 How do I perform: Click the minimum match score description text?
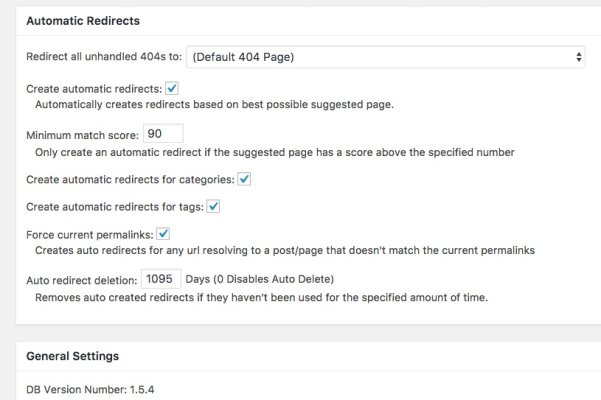[274, 152]
